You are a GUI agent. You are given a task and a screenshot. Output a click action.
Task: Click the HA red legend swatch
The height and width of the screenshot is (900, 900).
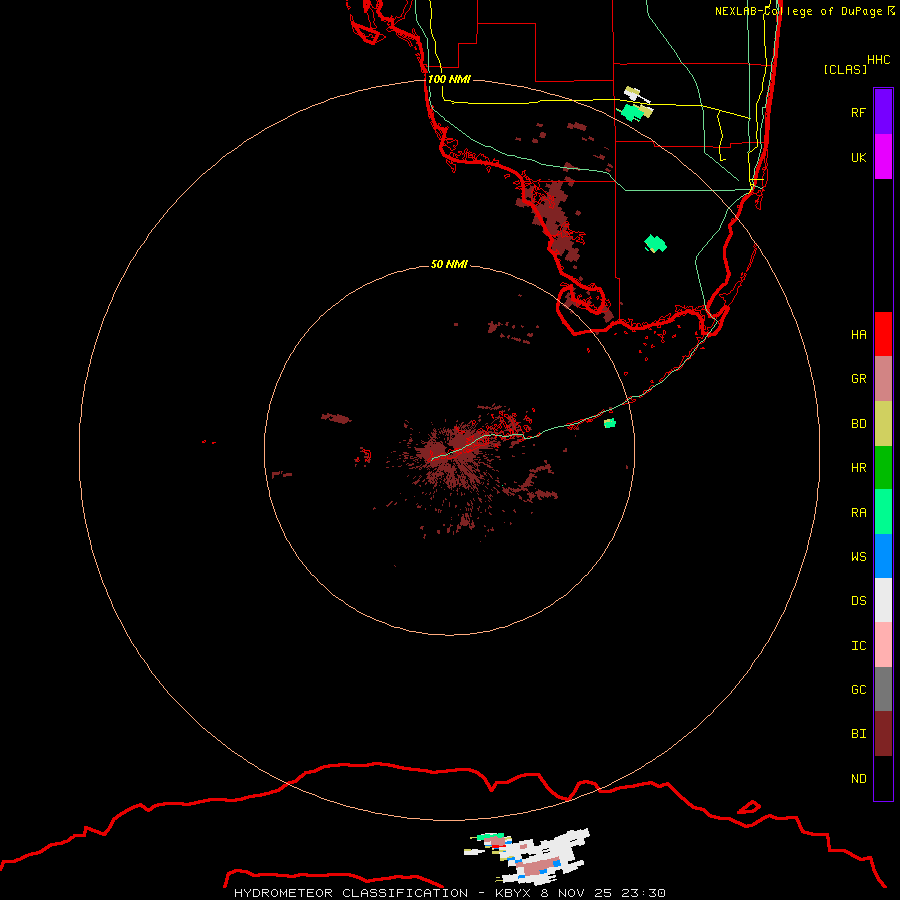(883, 334)
